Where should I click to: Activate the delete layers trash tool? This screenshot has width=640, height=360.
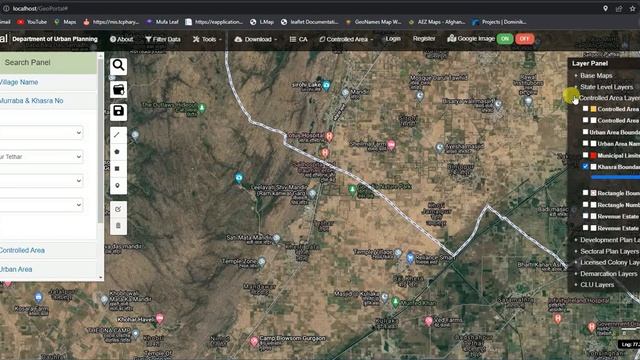[x=118, y=226]
